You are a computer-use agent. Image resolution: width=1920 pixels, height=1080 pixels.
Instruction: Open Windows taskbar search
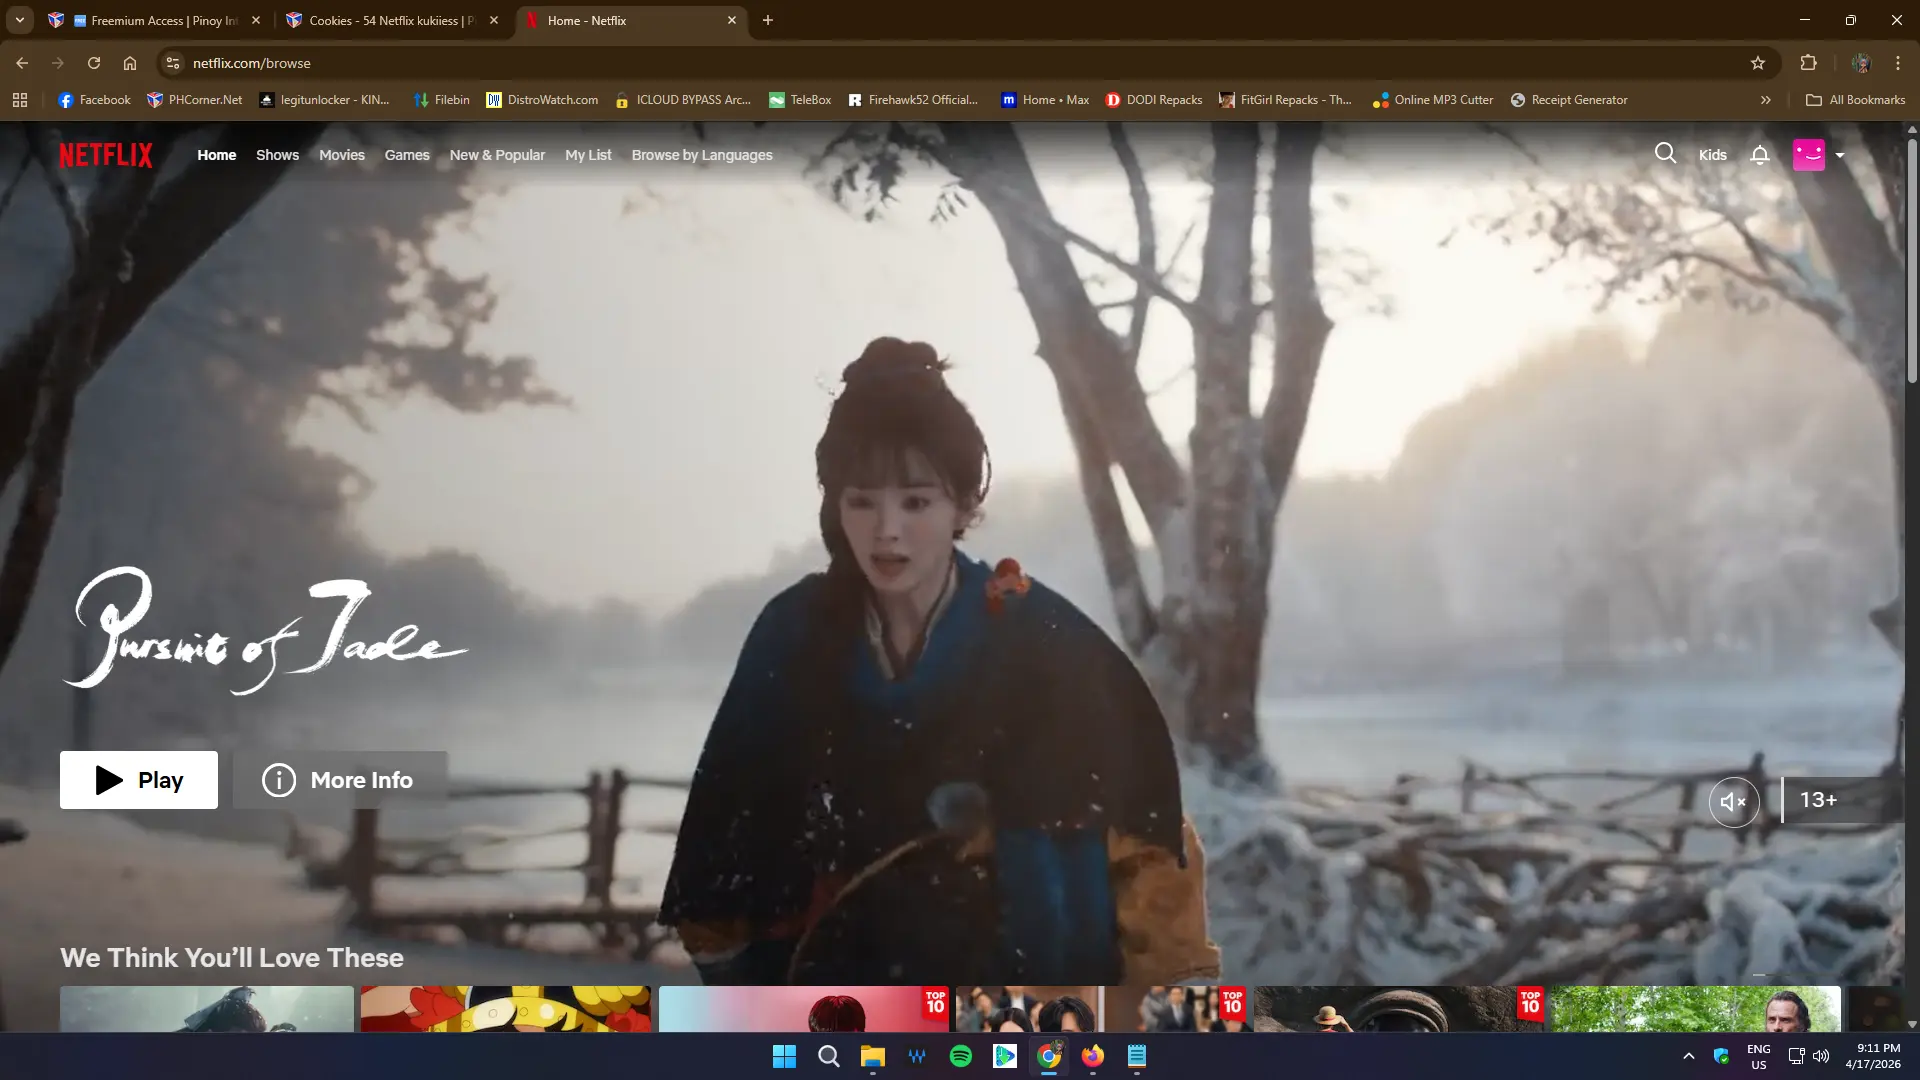[x=829, y=1056]
